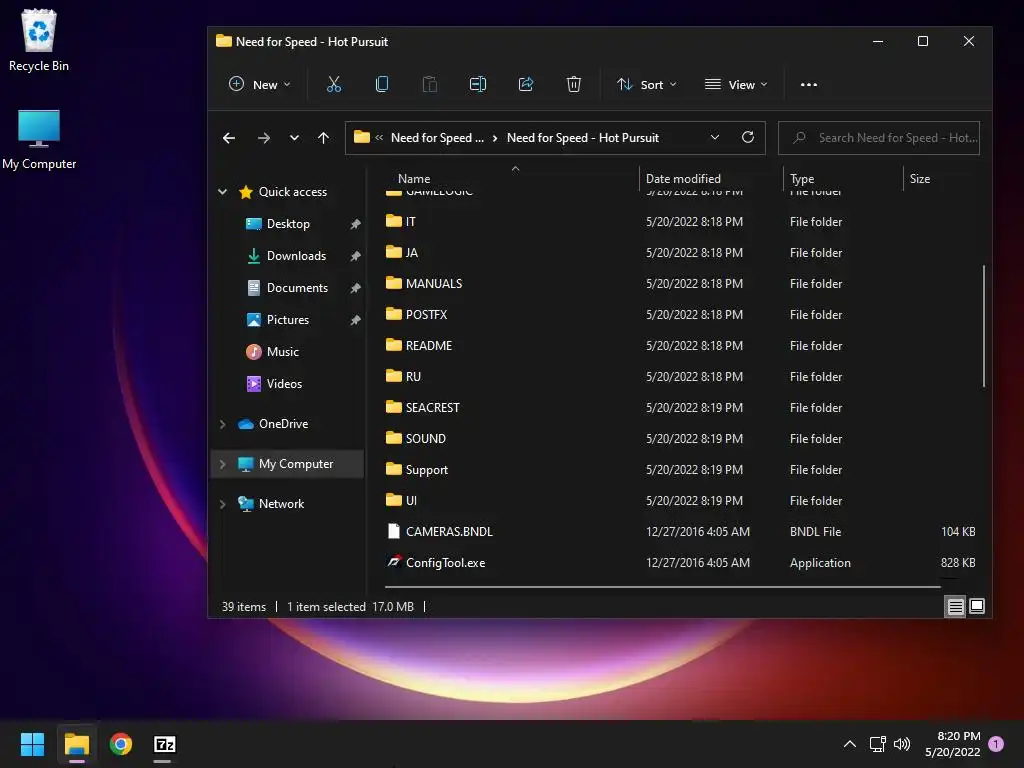Viewport: 1024px width, 768px height.
Task: Launch Google Chrome from taskbar
Action: point(121,744)
